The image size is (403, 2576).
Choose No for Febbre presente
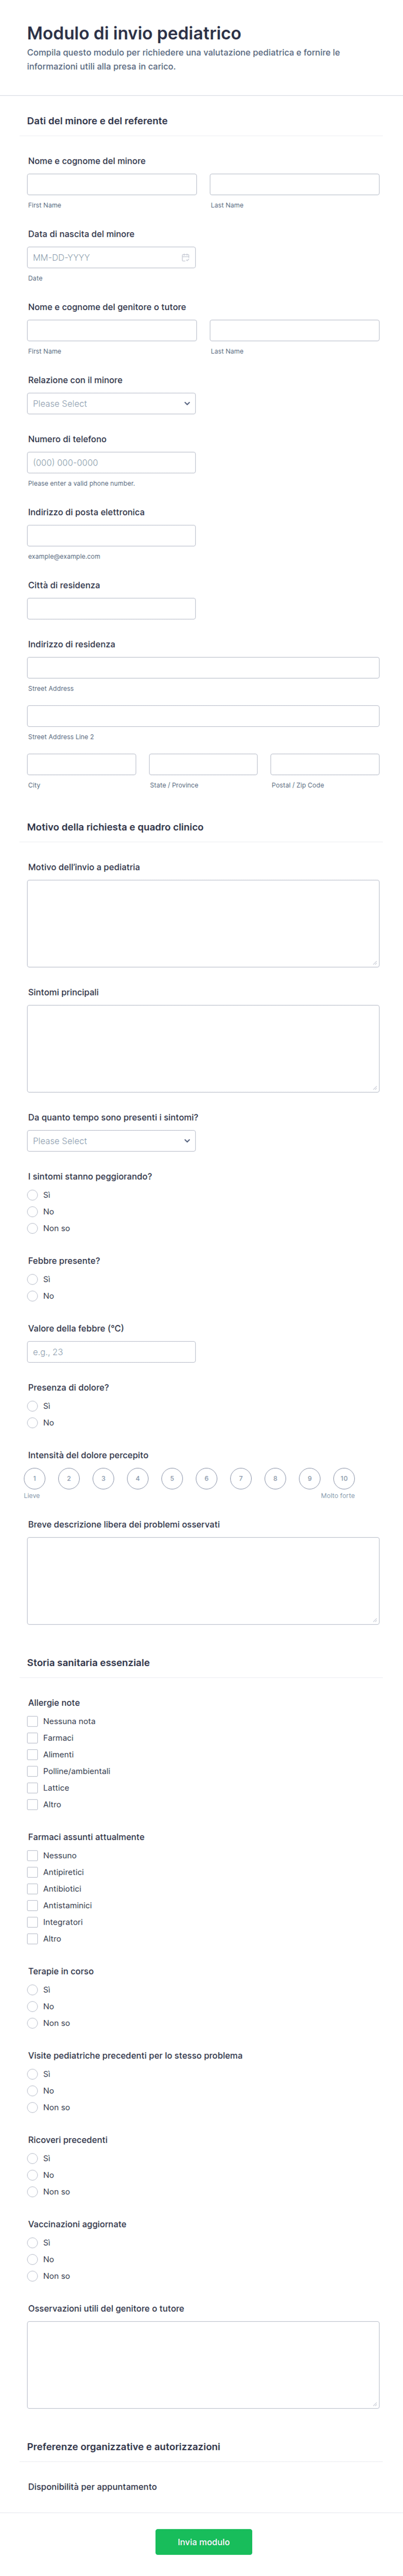pyautogui.click(x=33, y=1296)
